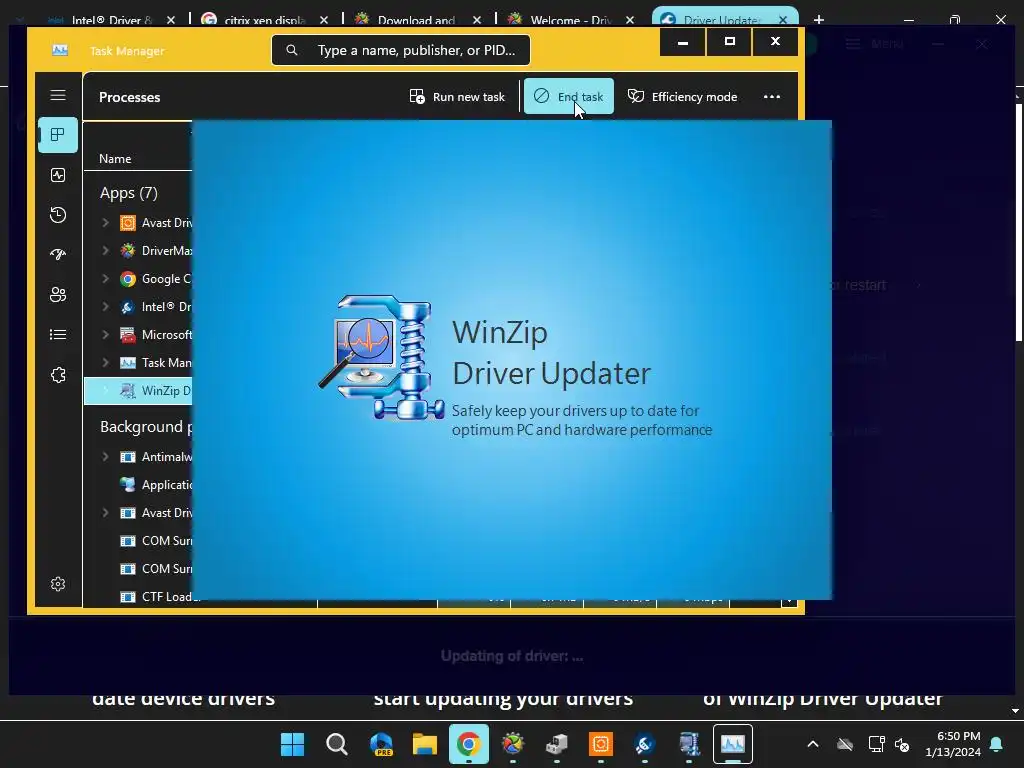Click the Run new task button
1024x768 pixels.
[x=457, y=97]
